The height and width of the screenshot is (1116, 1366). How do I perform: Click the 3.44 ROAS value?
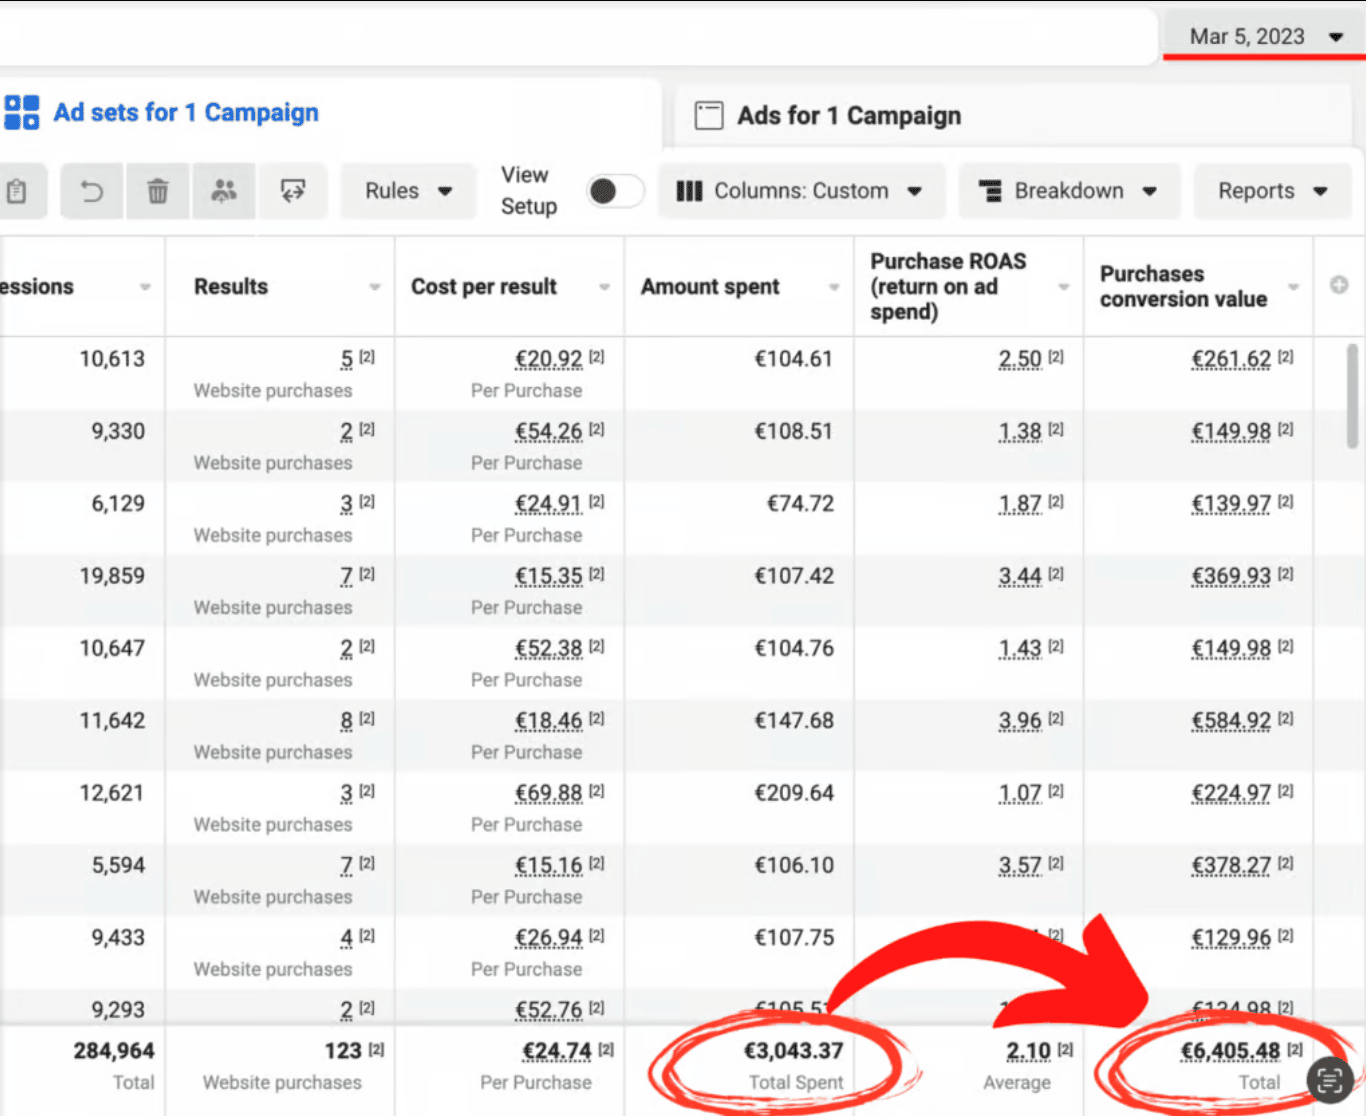pyautogui.click(x=1020, y=576)
